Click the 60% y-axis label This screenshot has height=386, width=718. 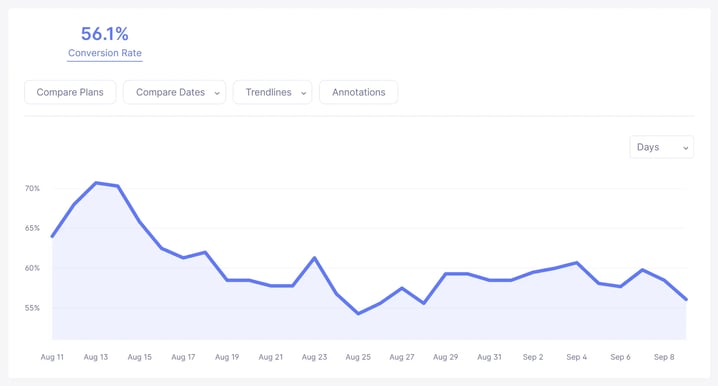coord(32,268)
